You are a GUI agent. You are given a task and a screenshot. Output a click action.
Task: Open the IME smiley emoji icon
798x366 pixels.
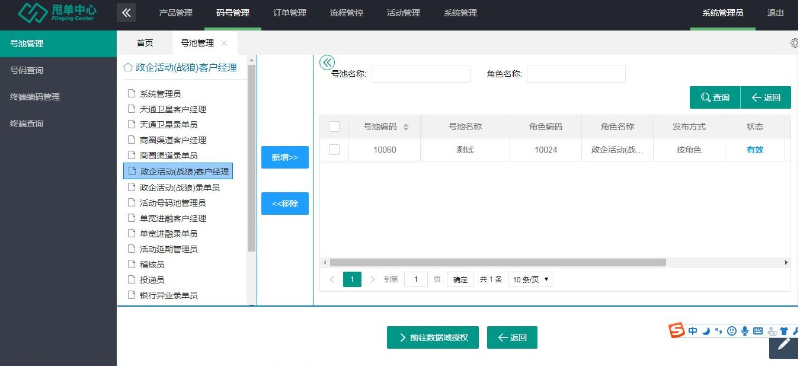(732, 331)
